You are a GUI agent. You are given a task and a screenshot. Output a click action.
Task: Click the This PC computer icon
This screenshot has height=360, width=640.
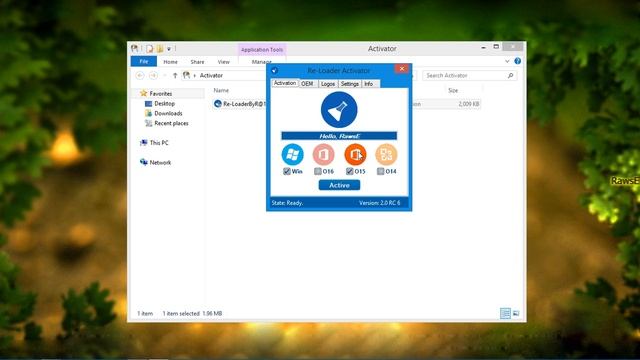tap(143, 143)
